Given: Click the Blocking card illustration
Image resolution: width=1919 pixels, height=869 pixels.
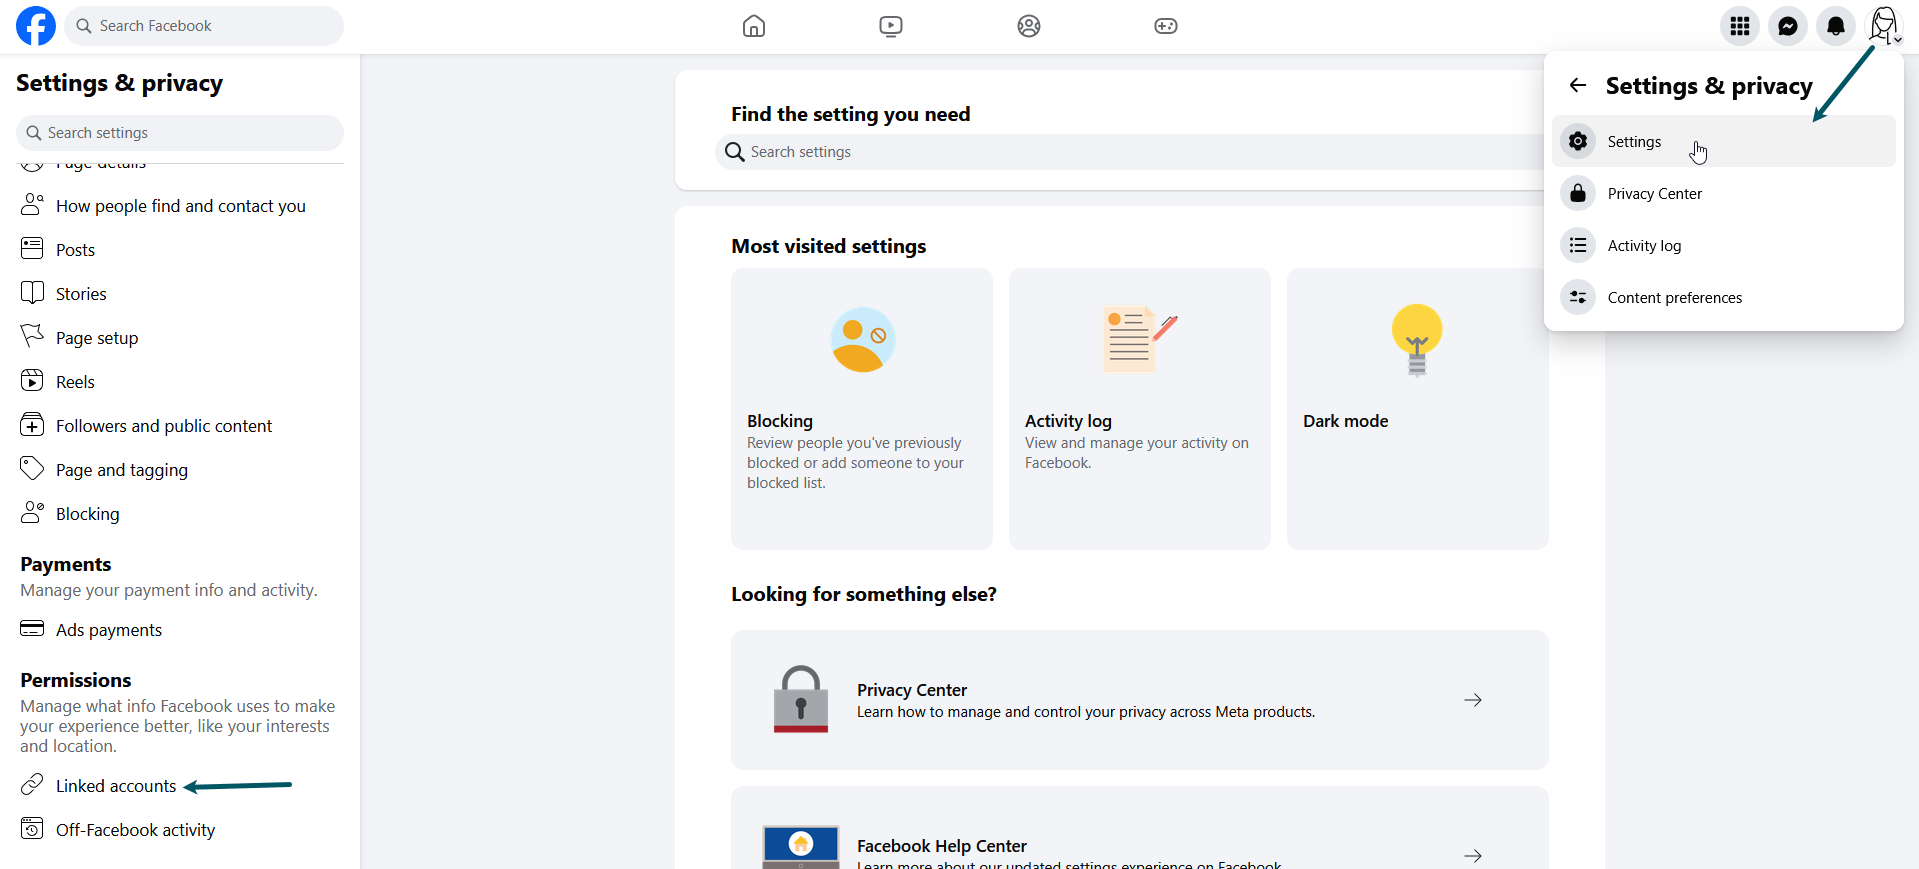Looking at the screenshot, I should pyautogui.click(x=863, y=340).
